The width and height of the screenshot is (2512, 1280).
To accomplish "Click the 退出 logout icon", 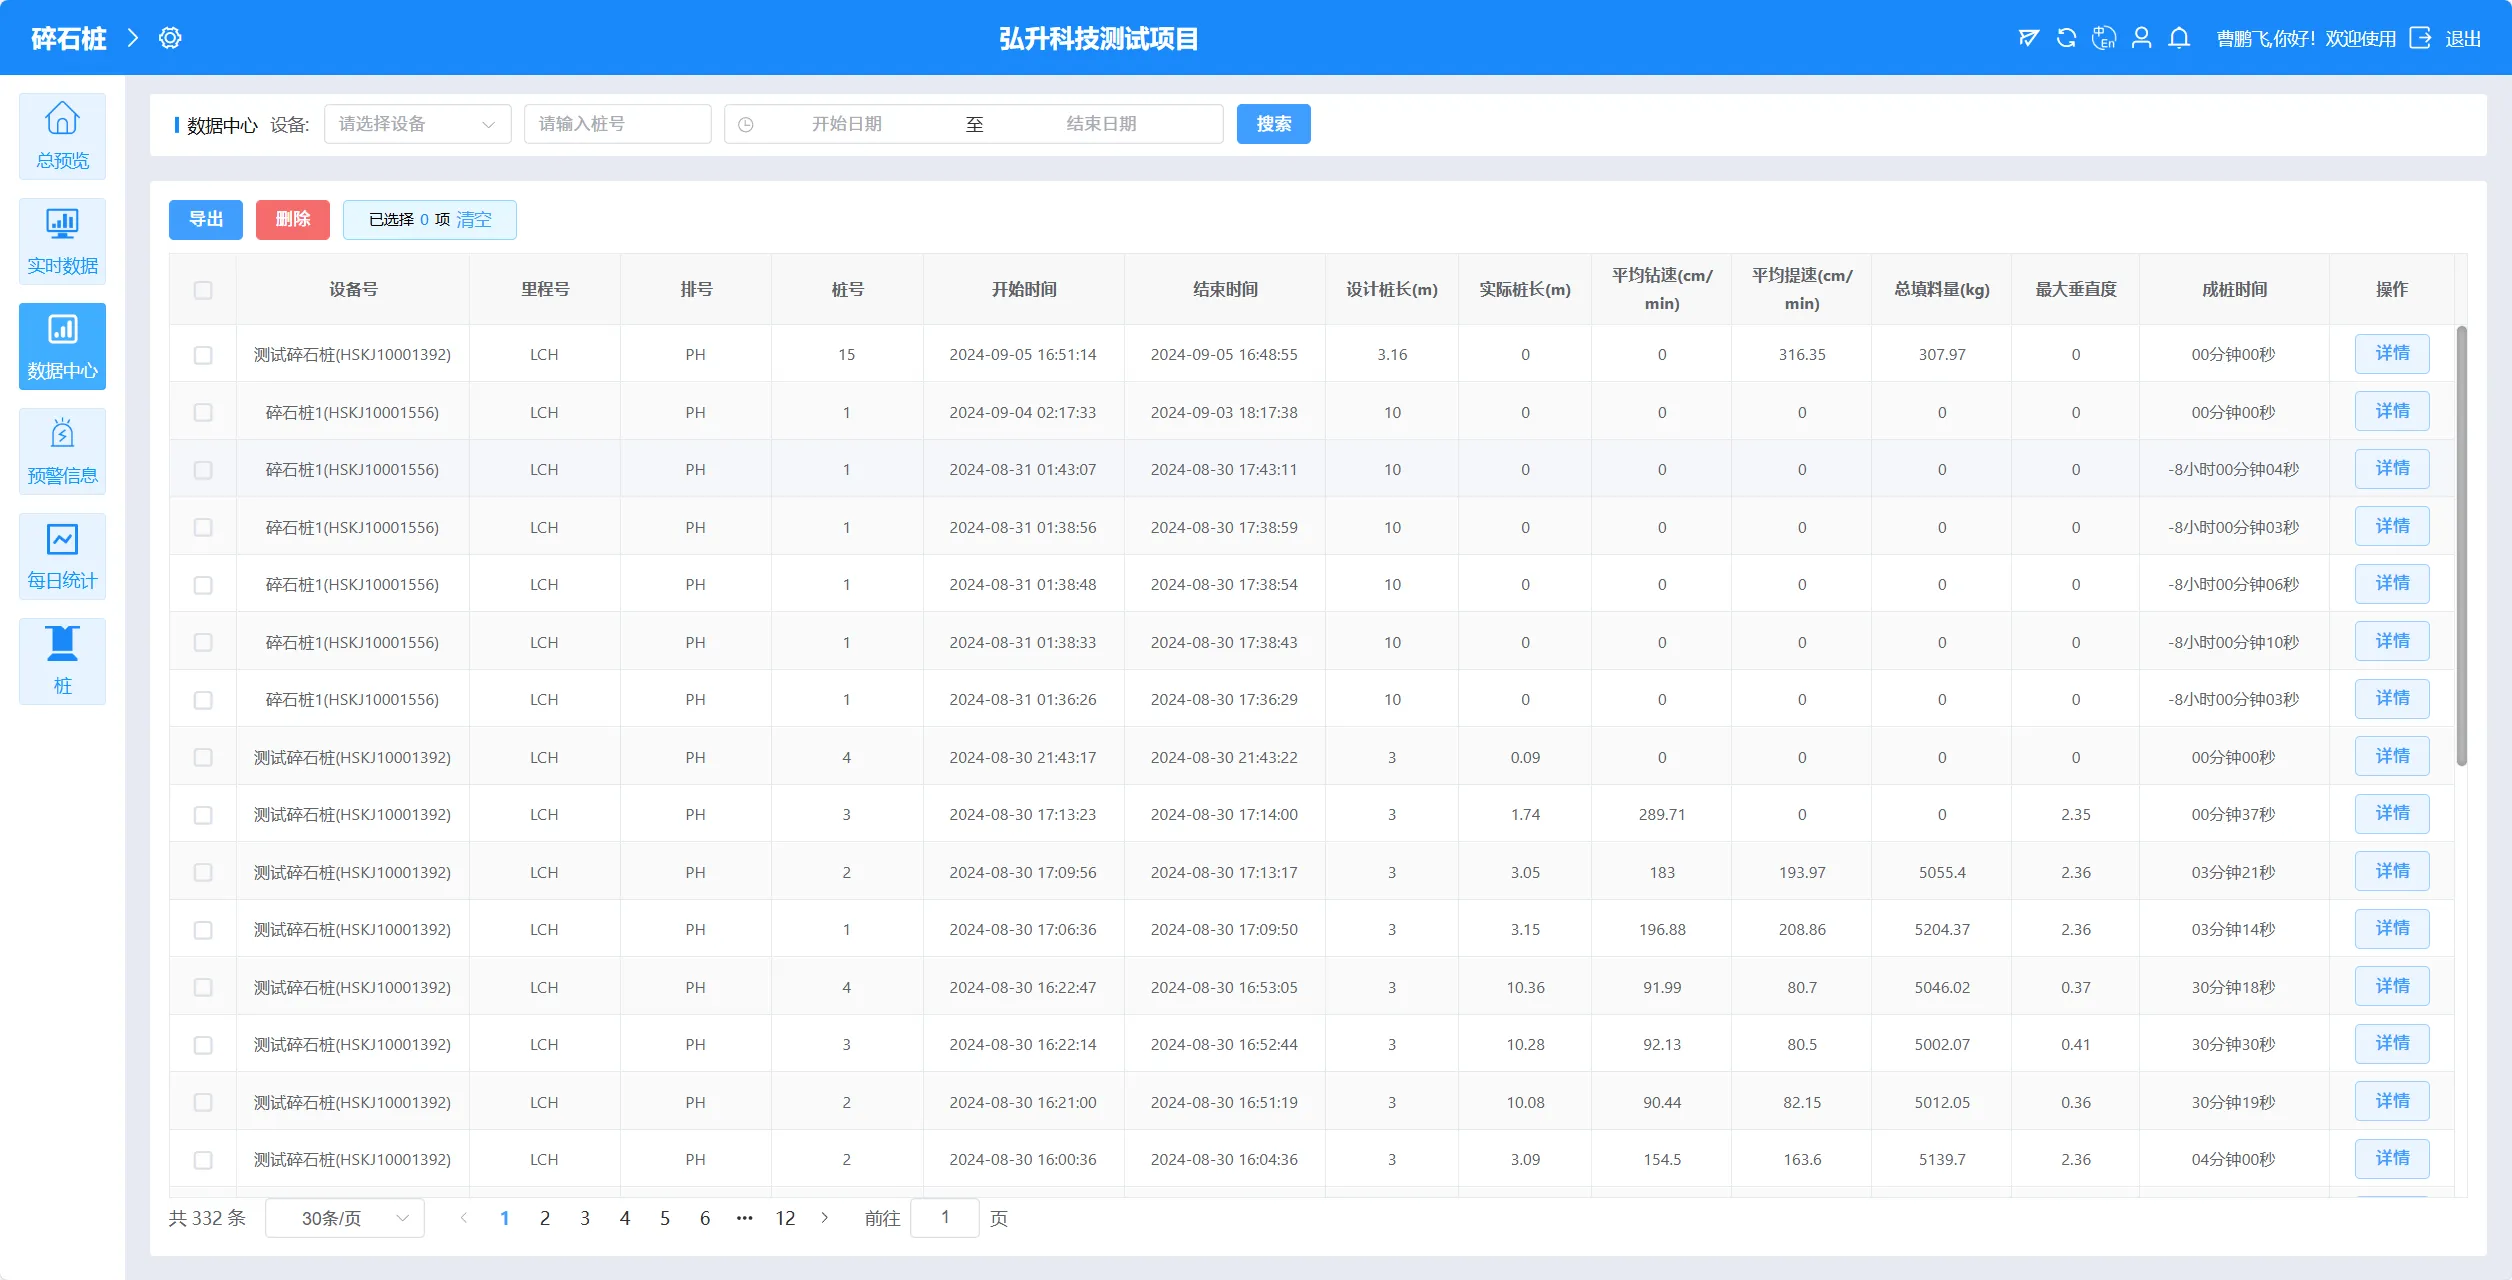I will [x=2420, y=38].
